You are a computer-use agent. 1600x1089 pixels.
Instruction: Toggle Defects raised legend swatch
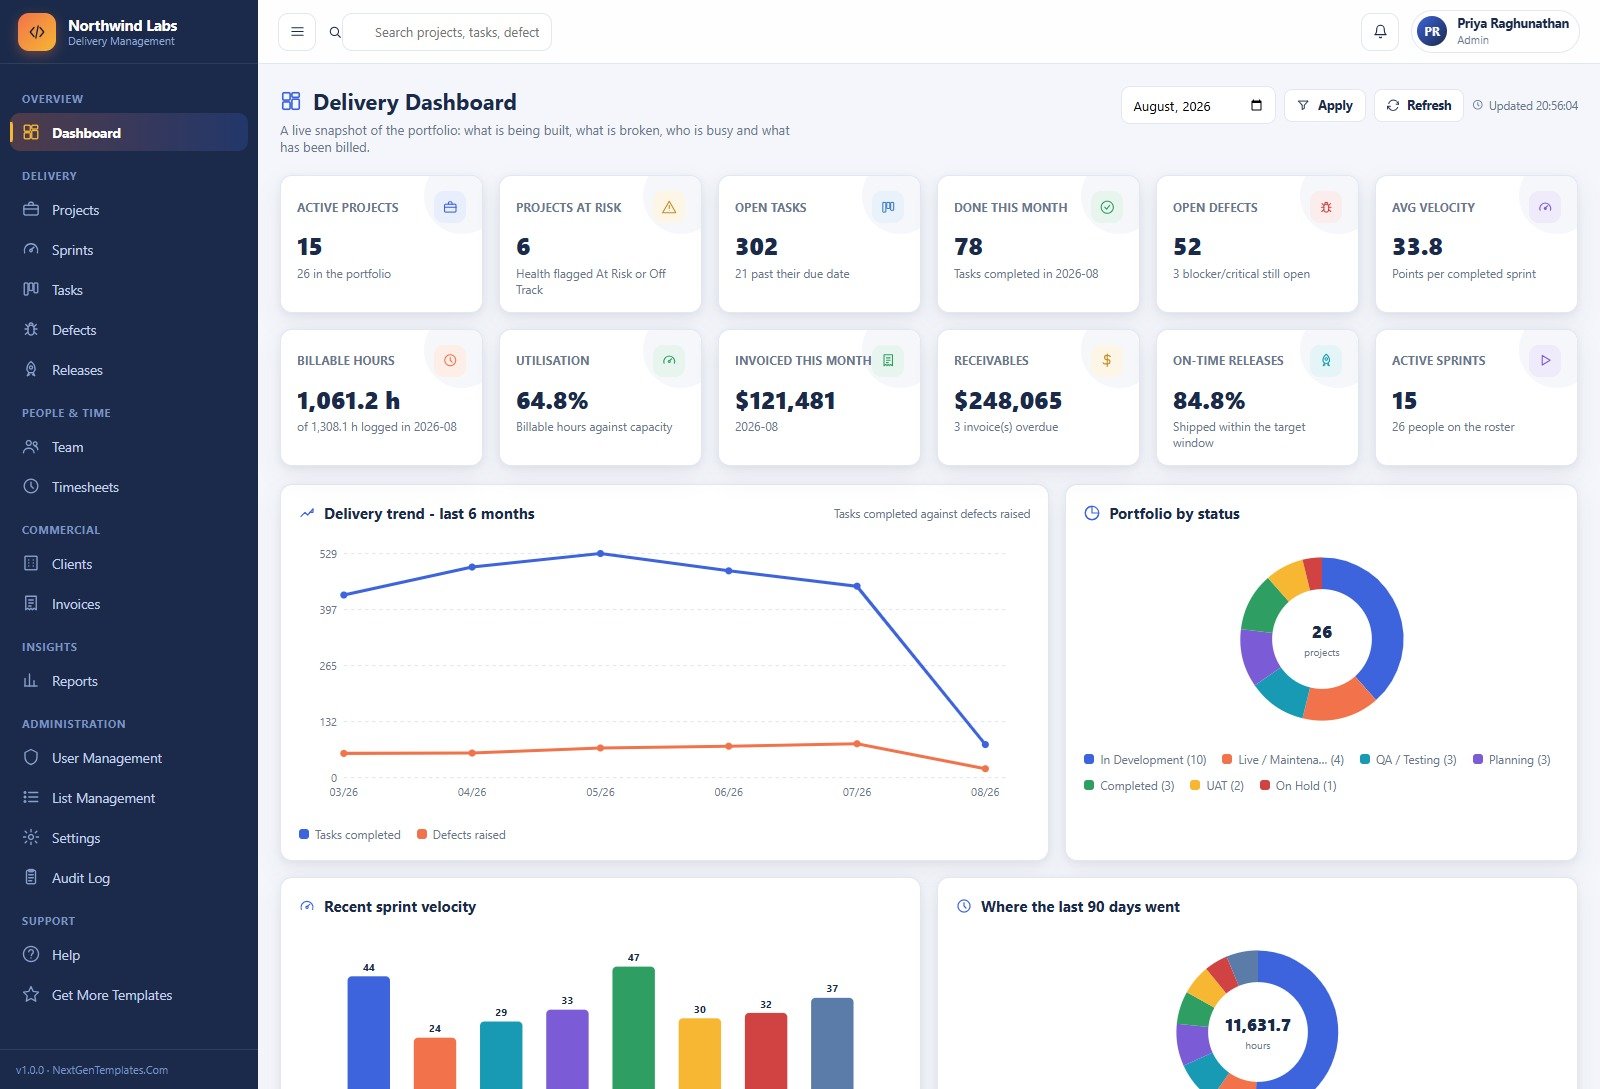(422, 834)
